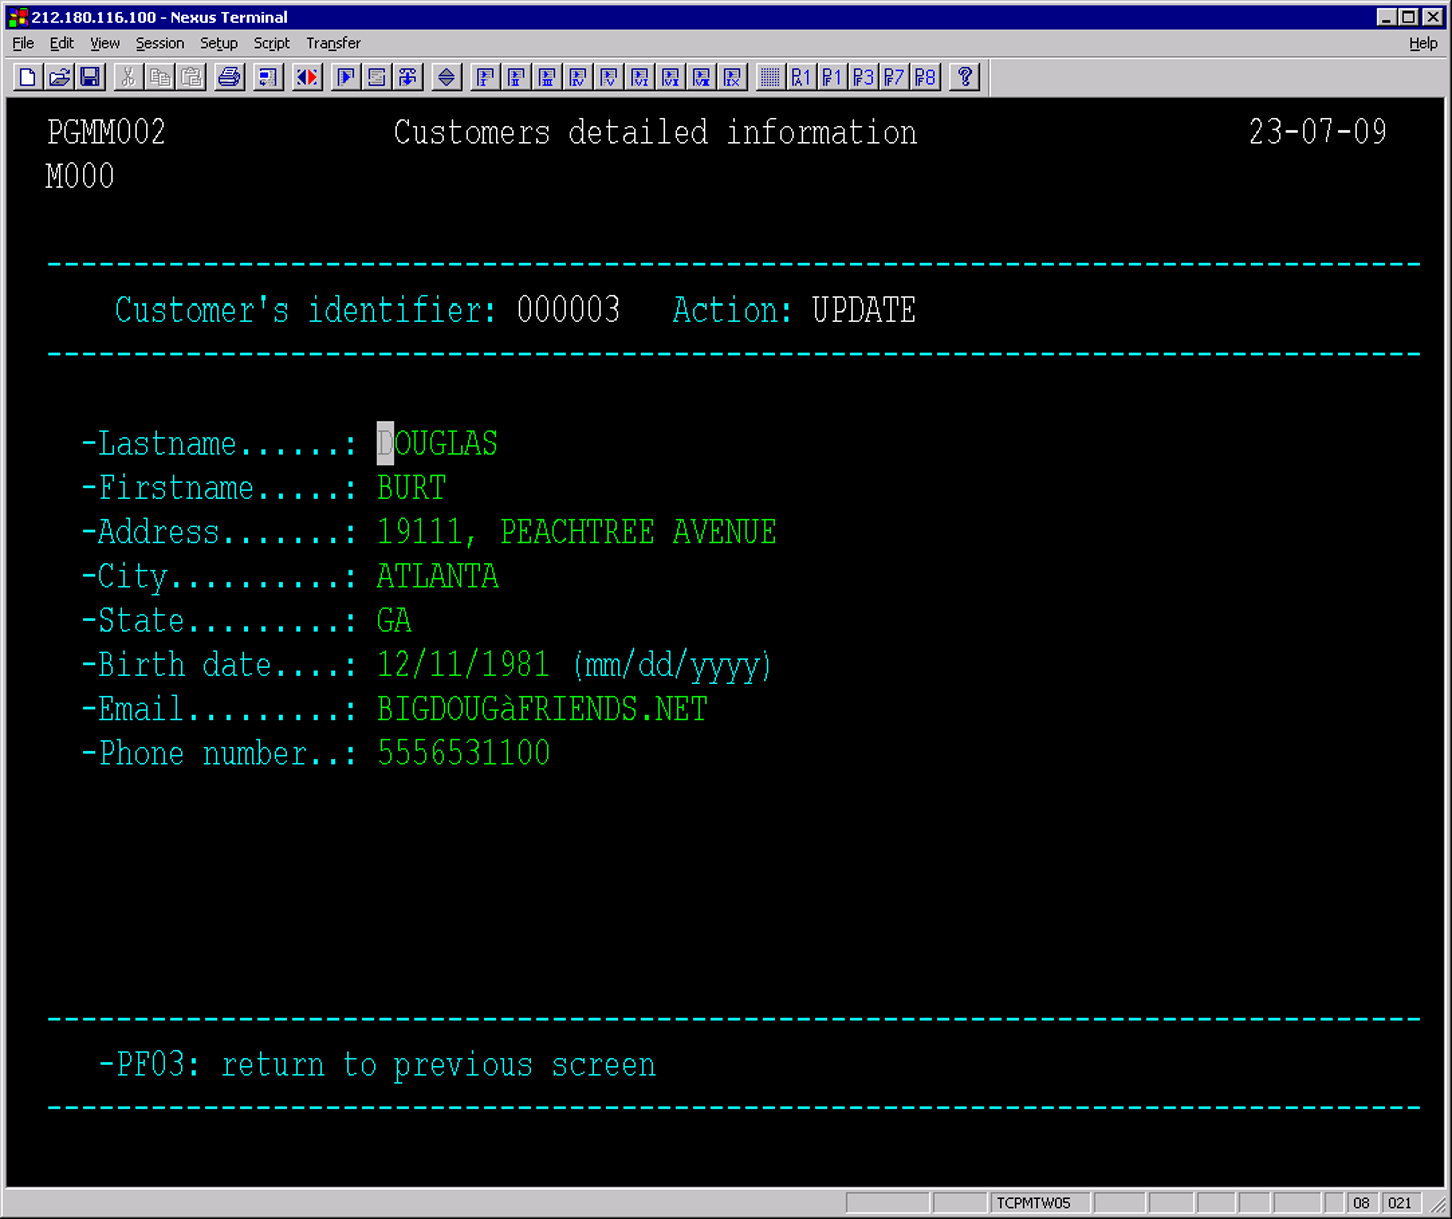Open the Help menu
Viewport: 1452px width, 1219px height.
click(x=1423, y=43)
